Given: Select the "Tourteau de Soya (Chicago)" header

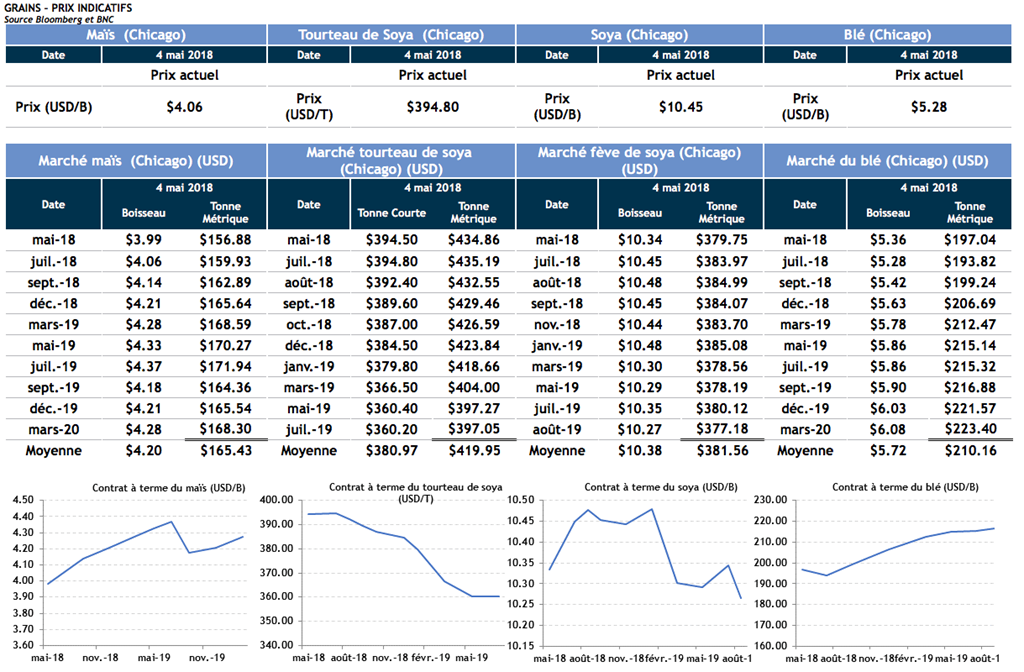Looking at the screenshot, I should coord(391,35).
